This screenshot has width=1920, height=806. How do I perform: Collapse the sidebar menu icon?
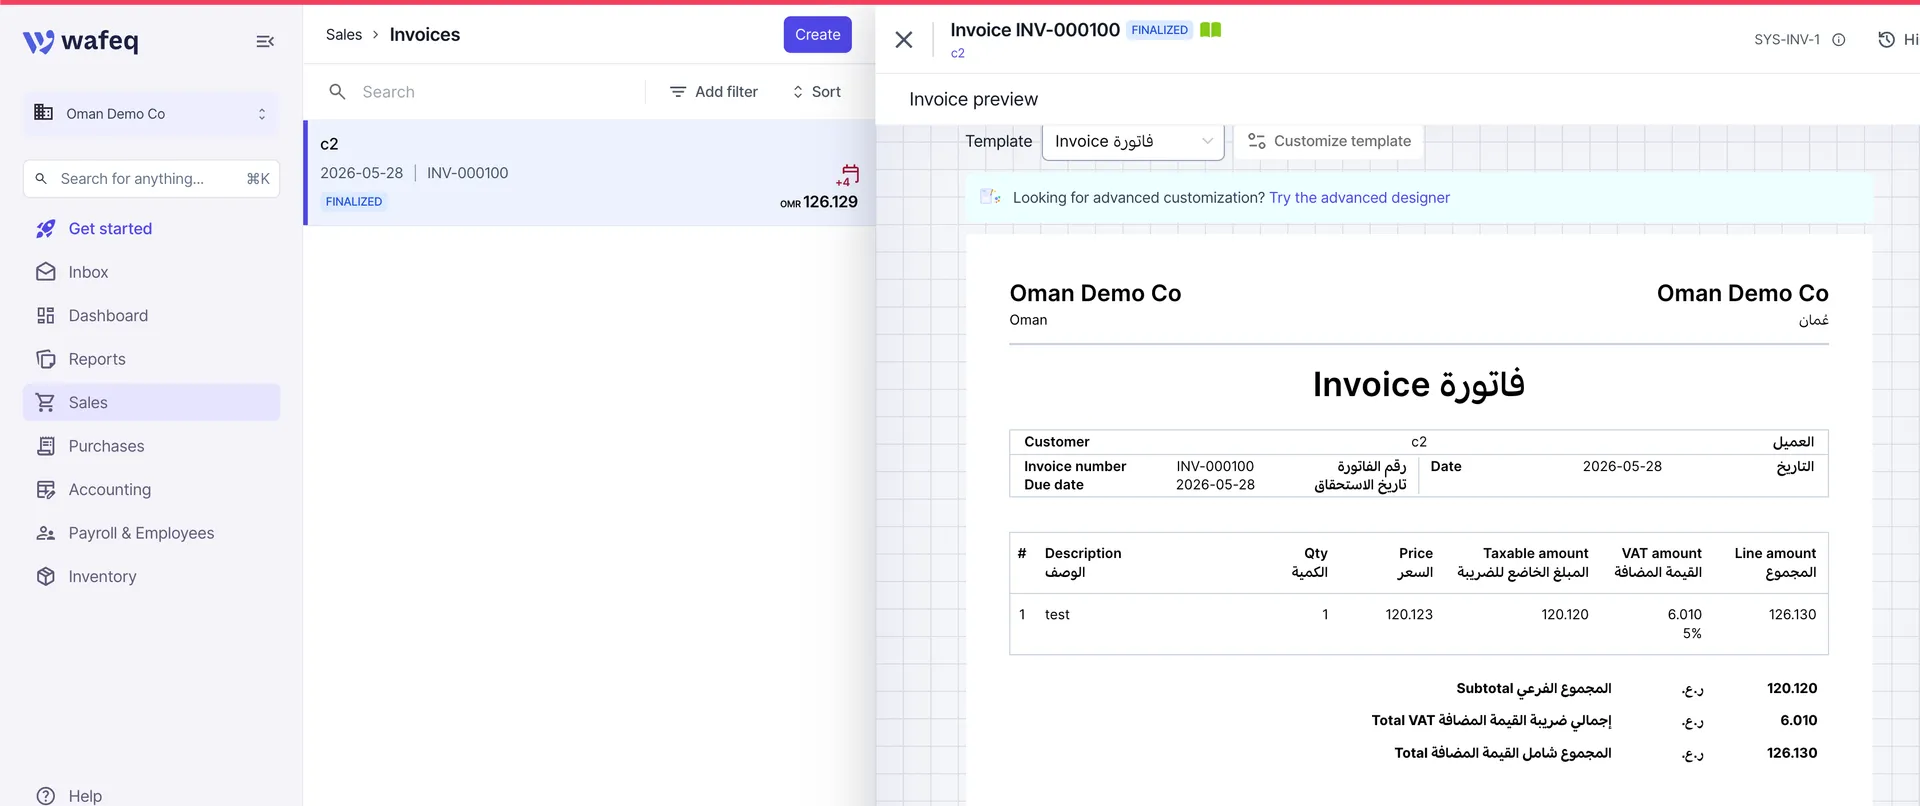tap(265, 41)
